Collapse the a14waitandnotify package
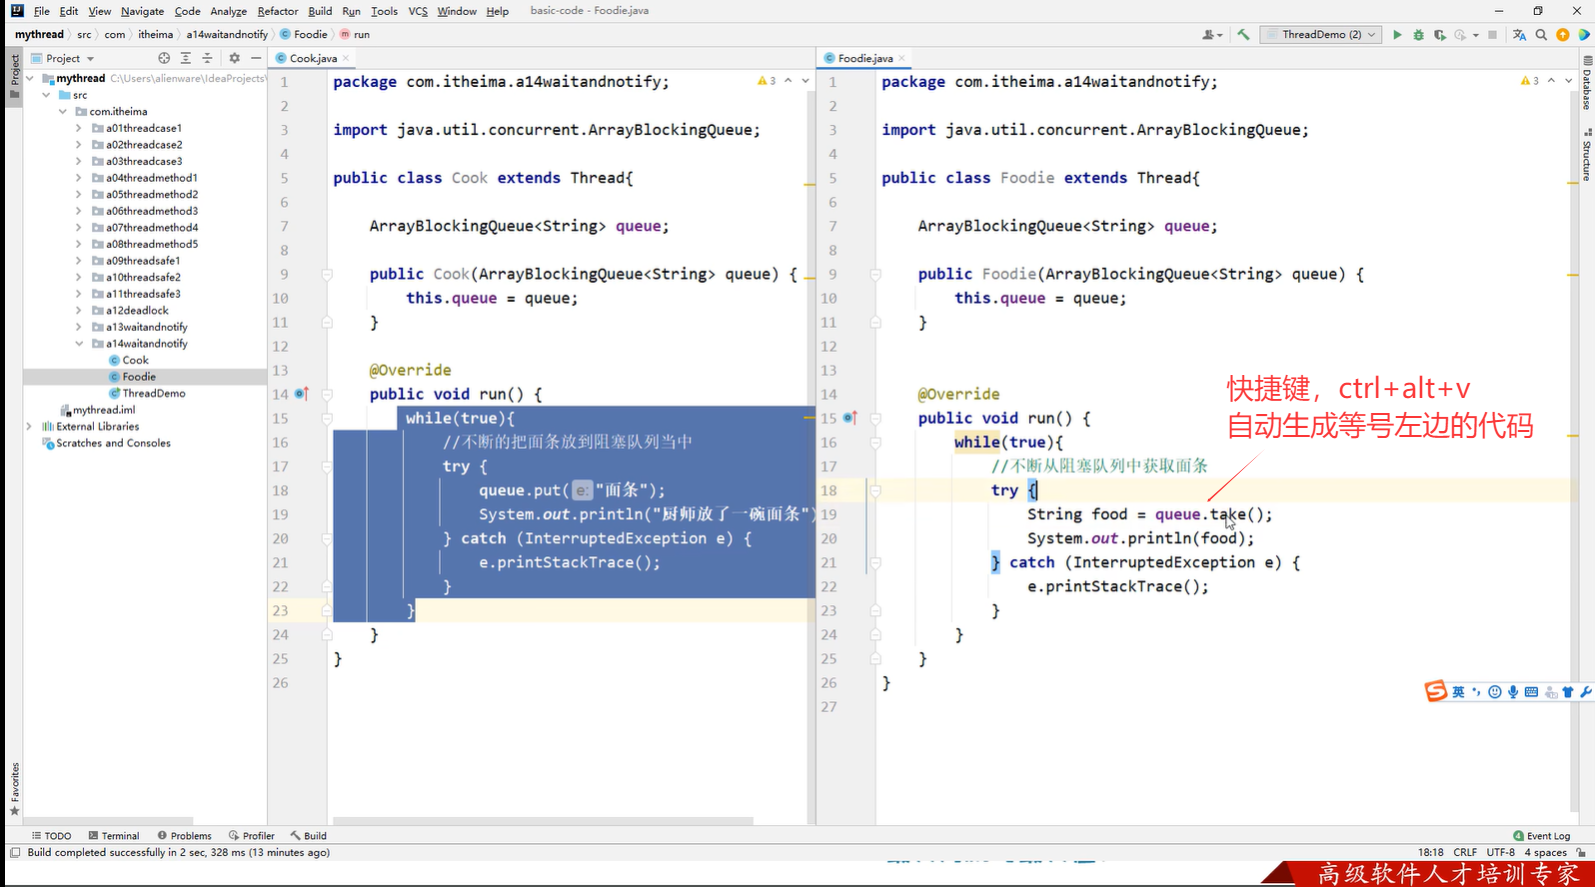 pos(79,344)
